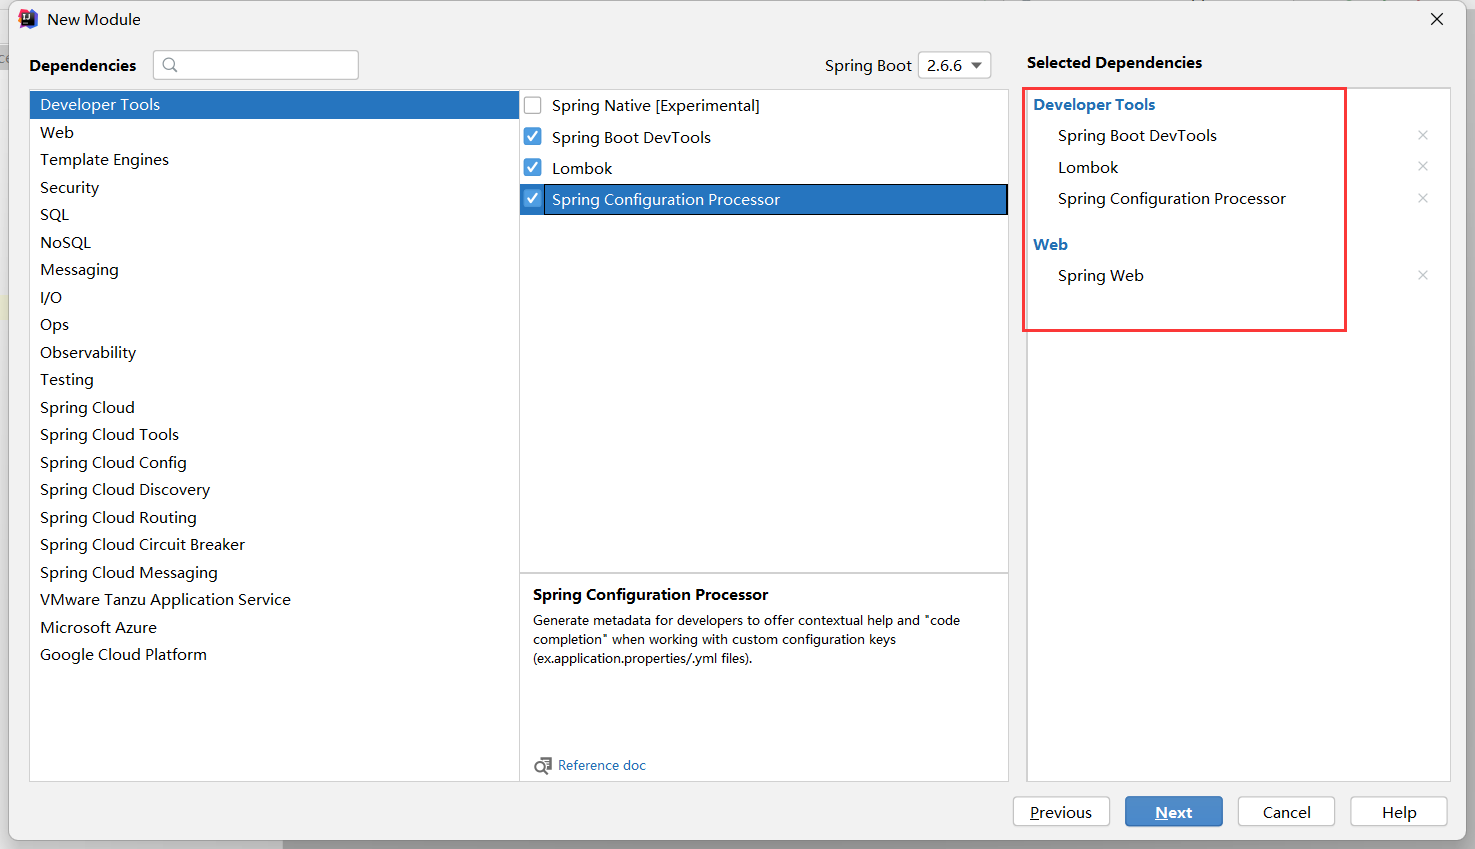Uncheck the Spring Boot DevTools checkbox
The image size is (1475, 849).
[533, 137]
